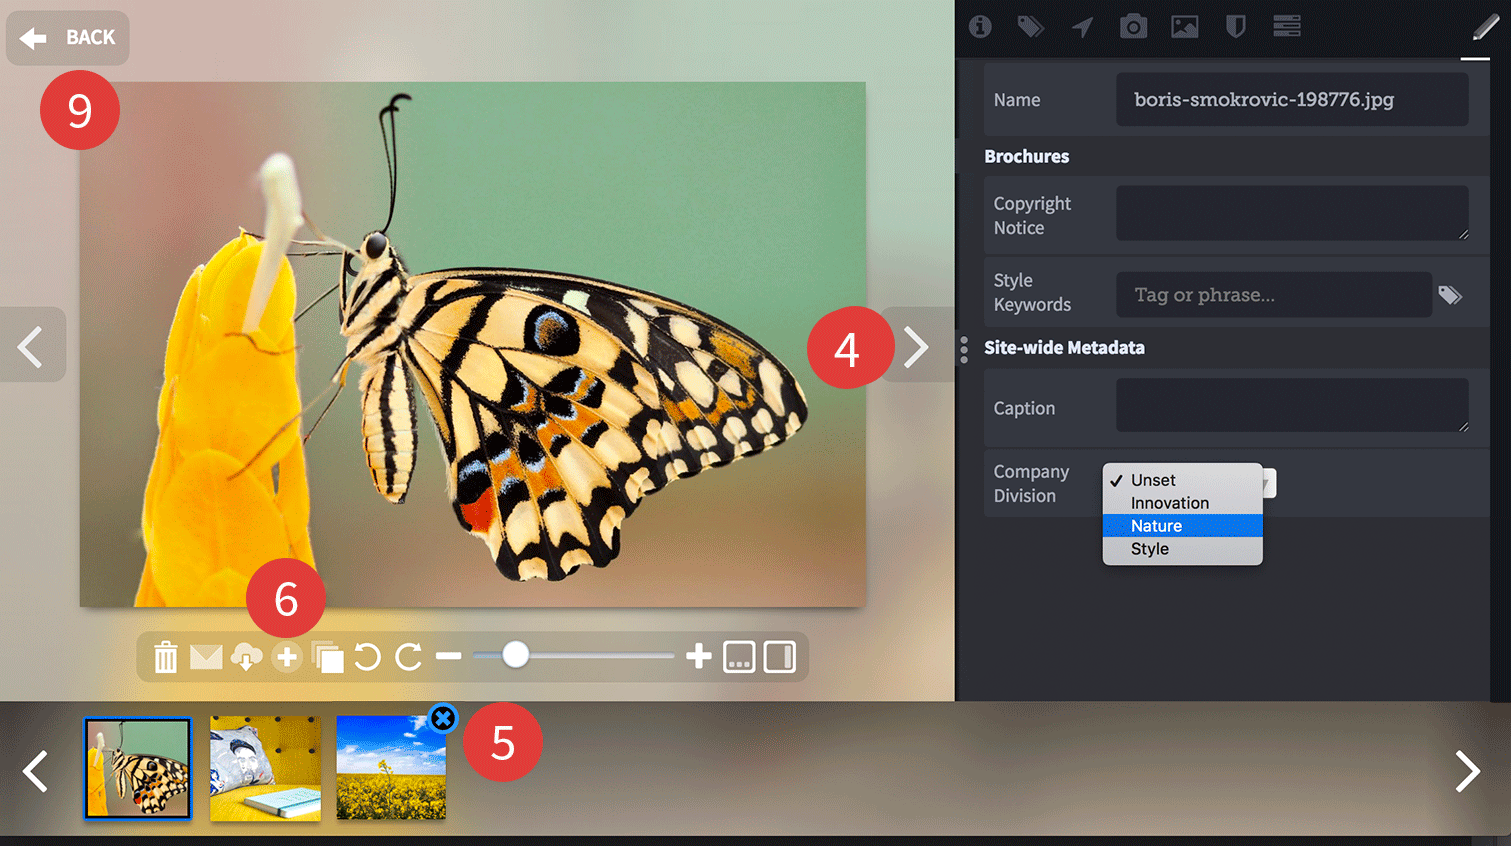1511x846 pixels.
Task: Select the yellow flower field thumbnail
Action: pos(391,768)
